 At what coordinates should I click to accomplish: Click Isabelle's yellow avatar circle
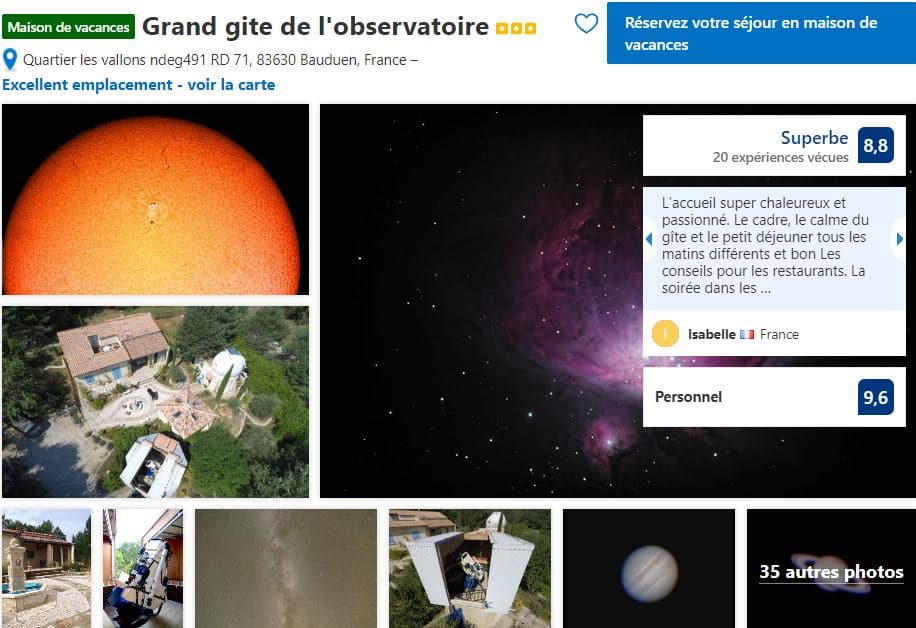point(665,334)
